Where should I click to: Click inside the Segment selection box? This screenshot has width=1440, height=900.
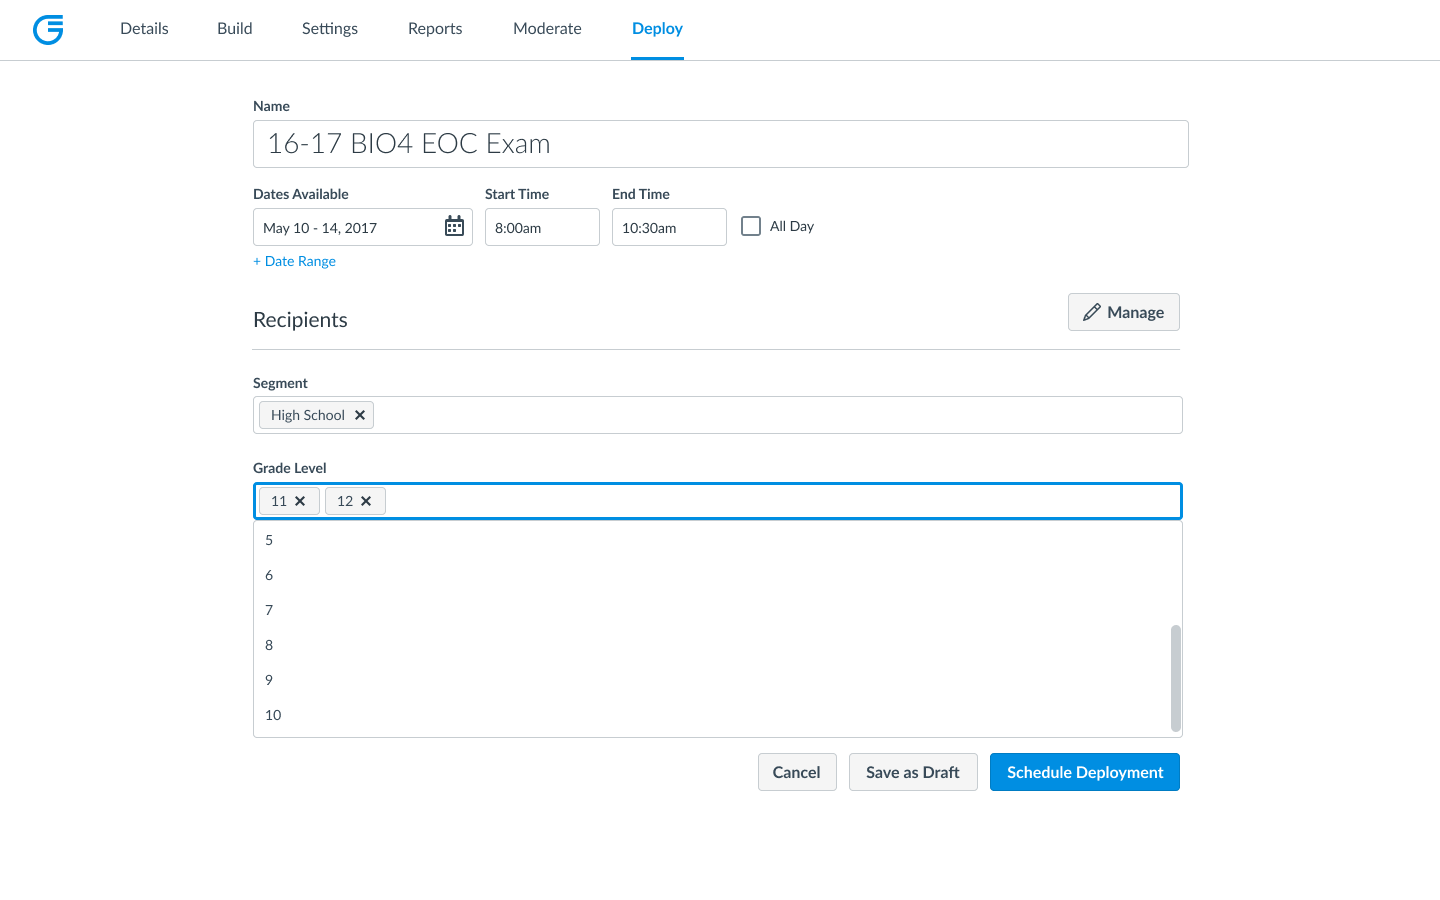(718, 415)
